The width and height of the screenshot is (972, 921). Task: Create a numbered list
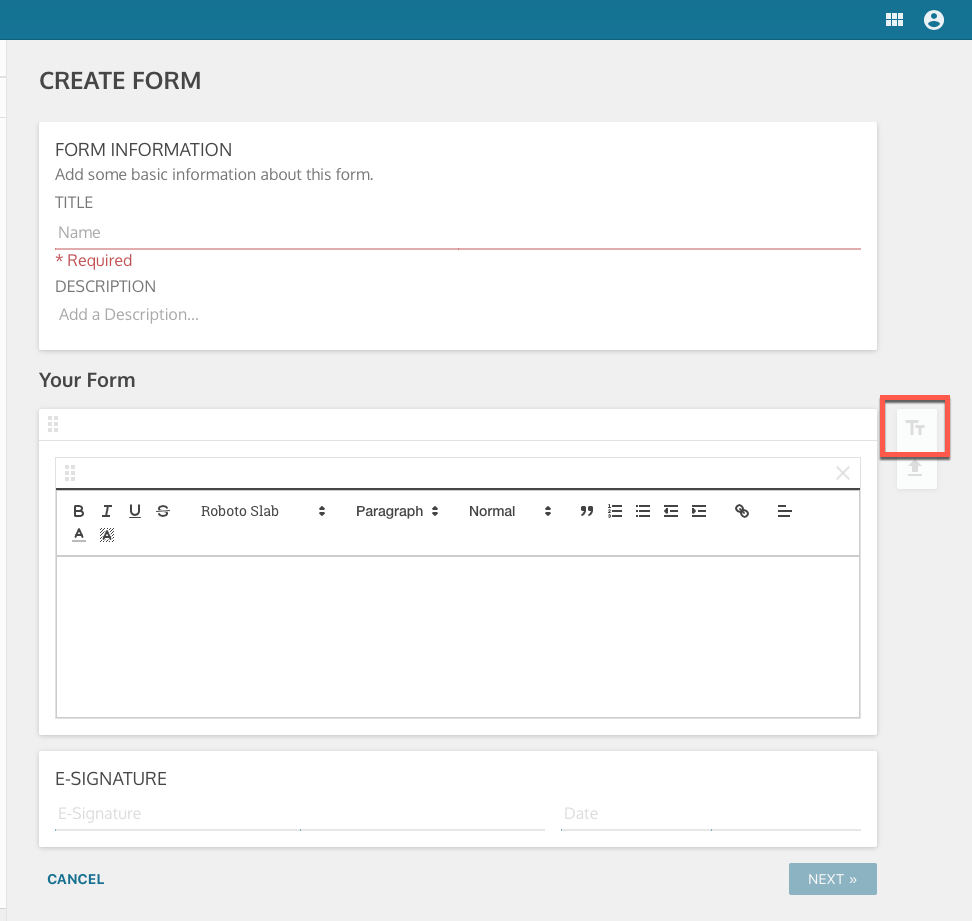tap(615, 511)
